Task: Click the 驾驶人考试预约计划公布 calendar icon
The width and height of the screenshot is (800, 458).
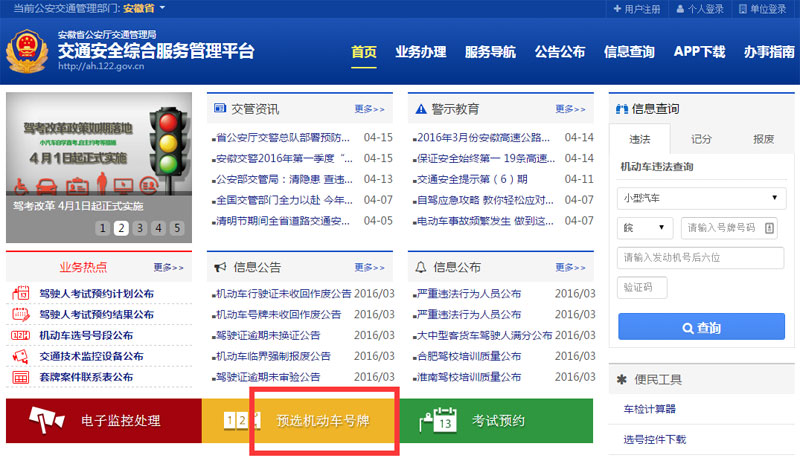Action: tap(20, 293)
